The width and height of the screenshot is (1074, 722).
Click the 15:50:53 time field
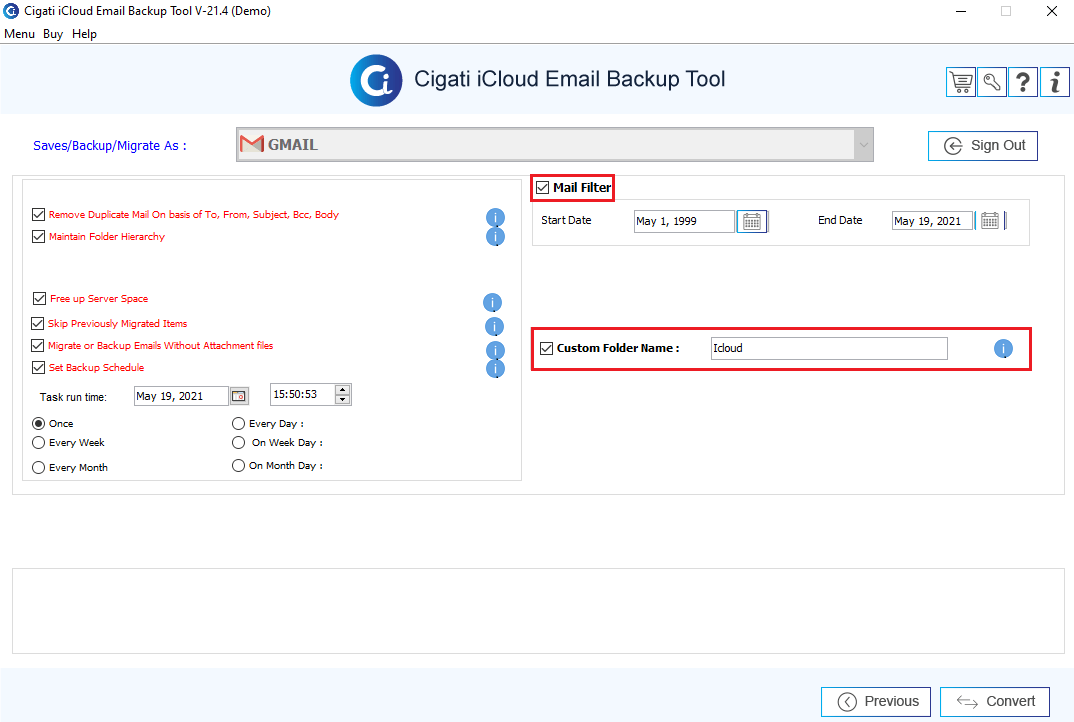302,395
